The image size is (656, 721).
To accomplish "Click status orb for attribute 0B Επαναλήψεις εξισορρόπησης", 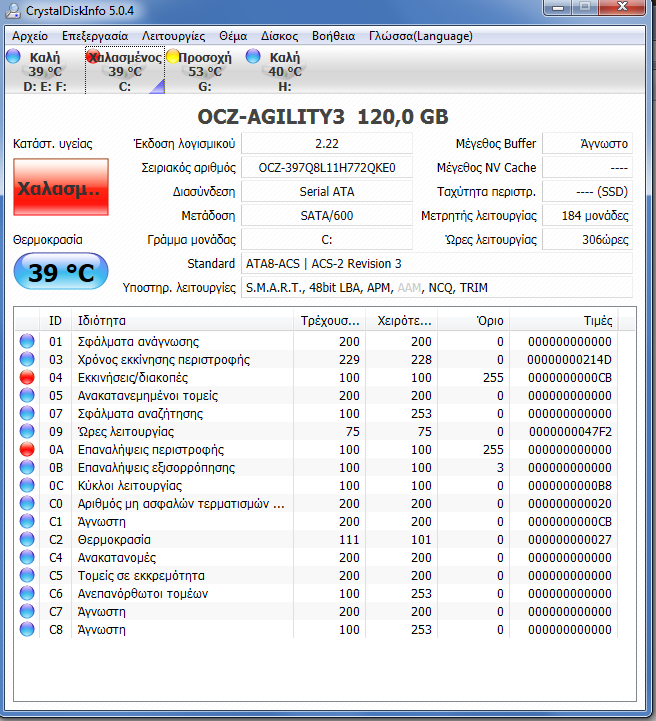I will 27,467.
